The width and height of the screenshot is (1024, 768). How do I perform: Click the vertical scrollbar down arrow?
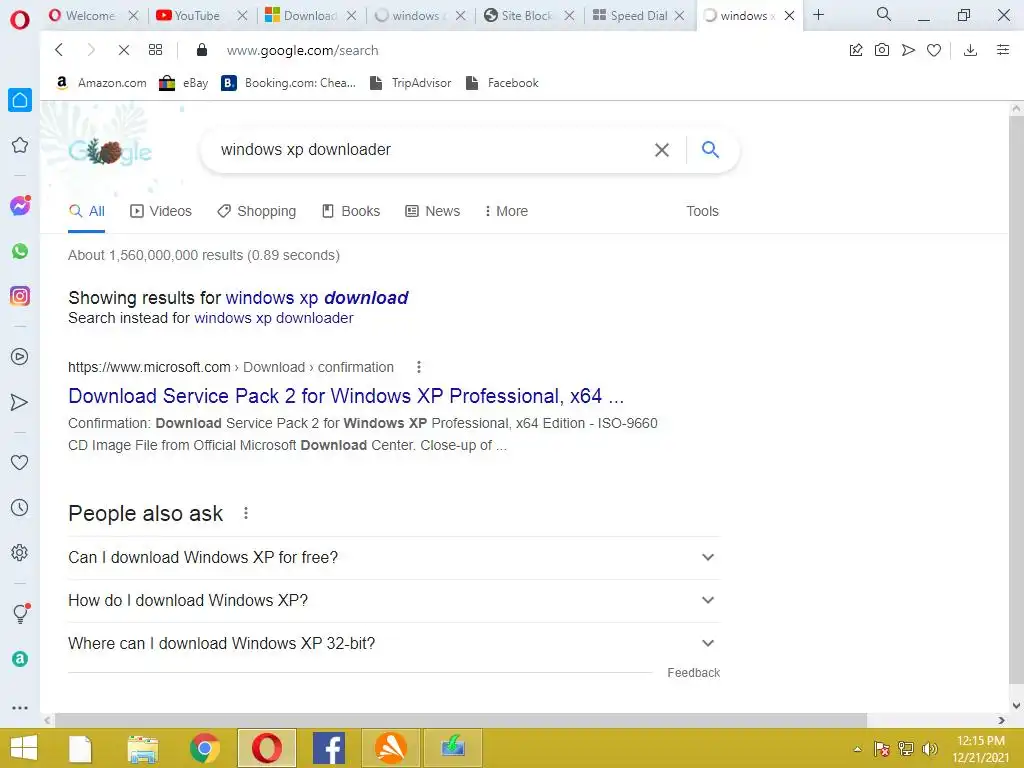[1016, 705]
